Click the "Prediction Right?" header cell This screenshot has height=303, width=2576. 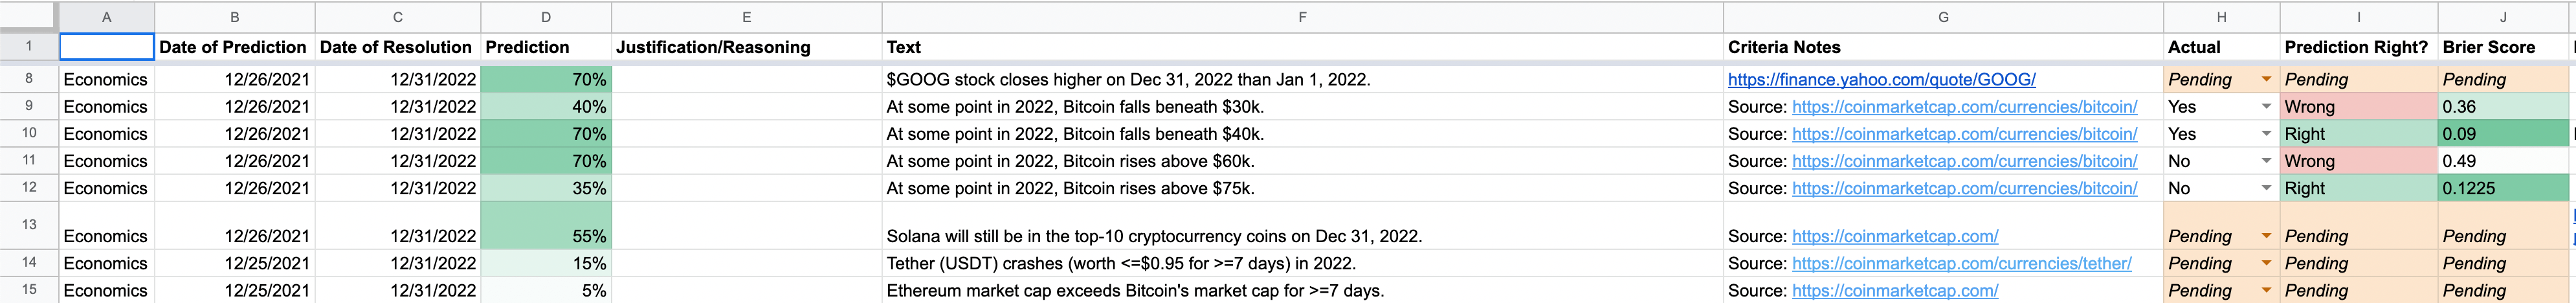(x=2356, y=47)
